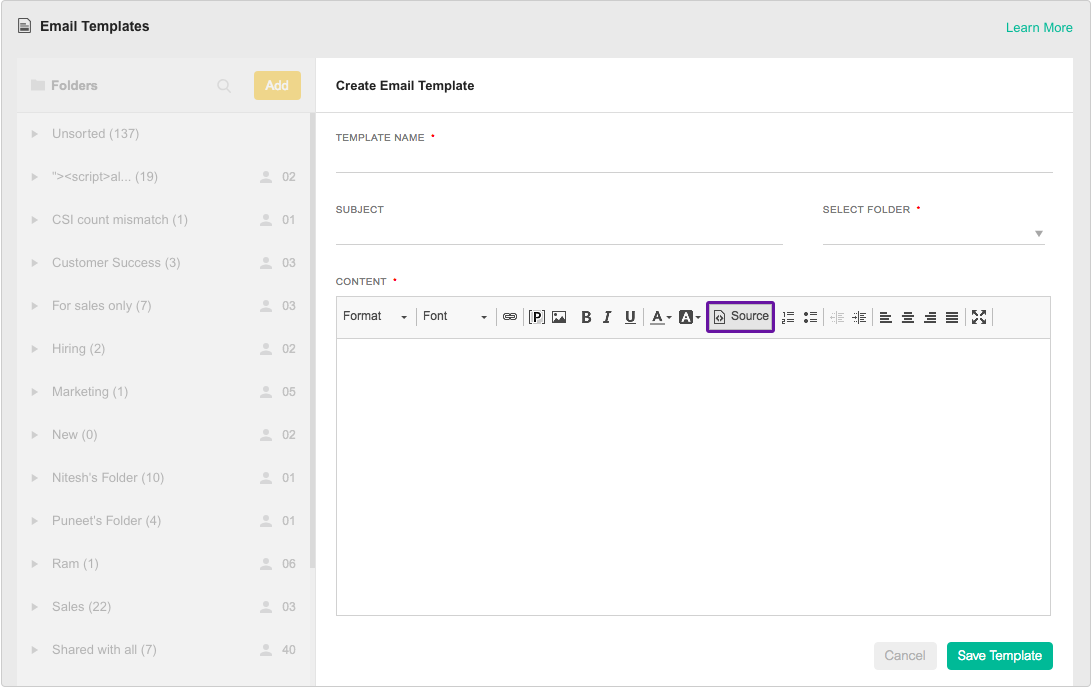Viewport: 1092px width, 688px height.
Task: Open the text color picker
Action: (x=660, y=317)
